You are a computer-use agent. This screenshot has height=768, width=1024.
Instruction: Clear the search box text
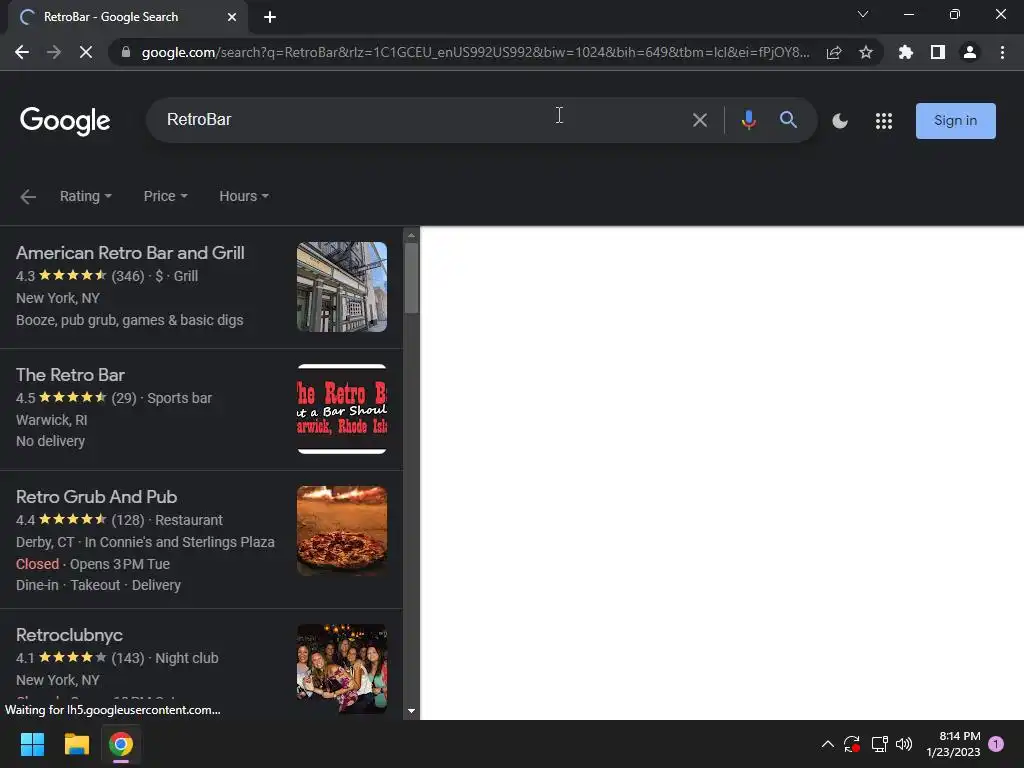tap(699, 120)
